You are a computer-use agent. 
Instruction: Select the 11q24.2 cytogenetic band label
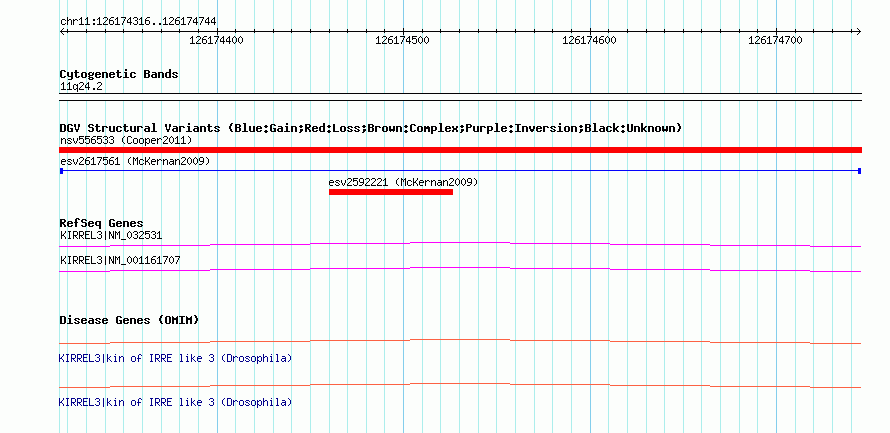pyautogui.click(x=81, y=87)
